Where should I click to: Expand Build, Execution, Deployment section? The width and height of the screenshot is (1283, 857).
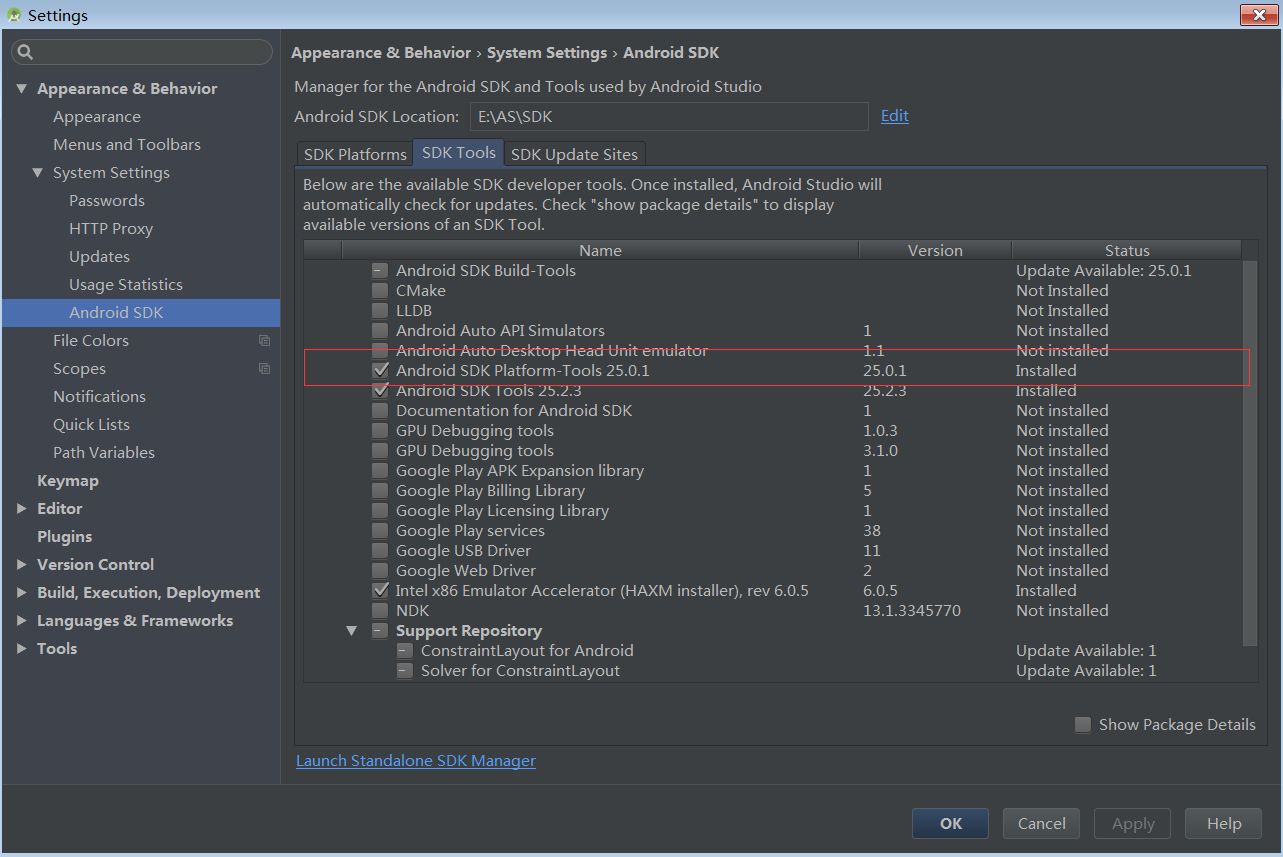[22, 593]
